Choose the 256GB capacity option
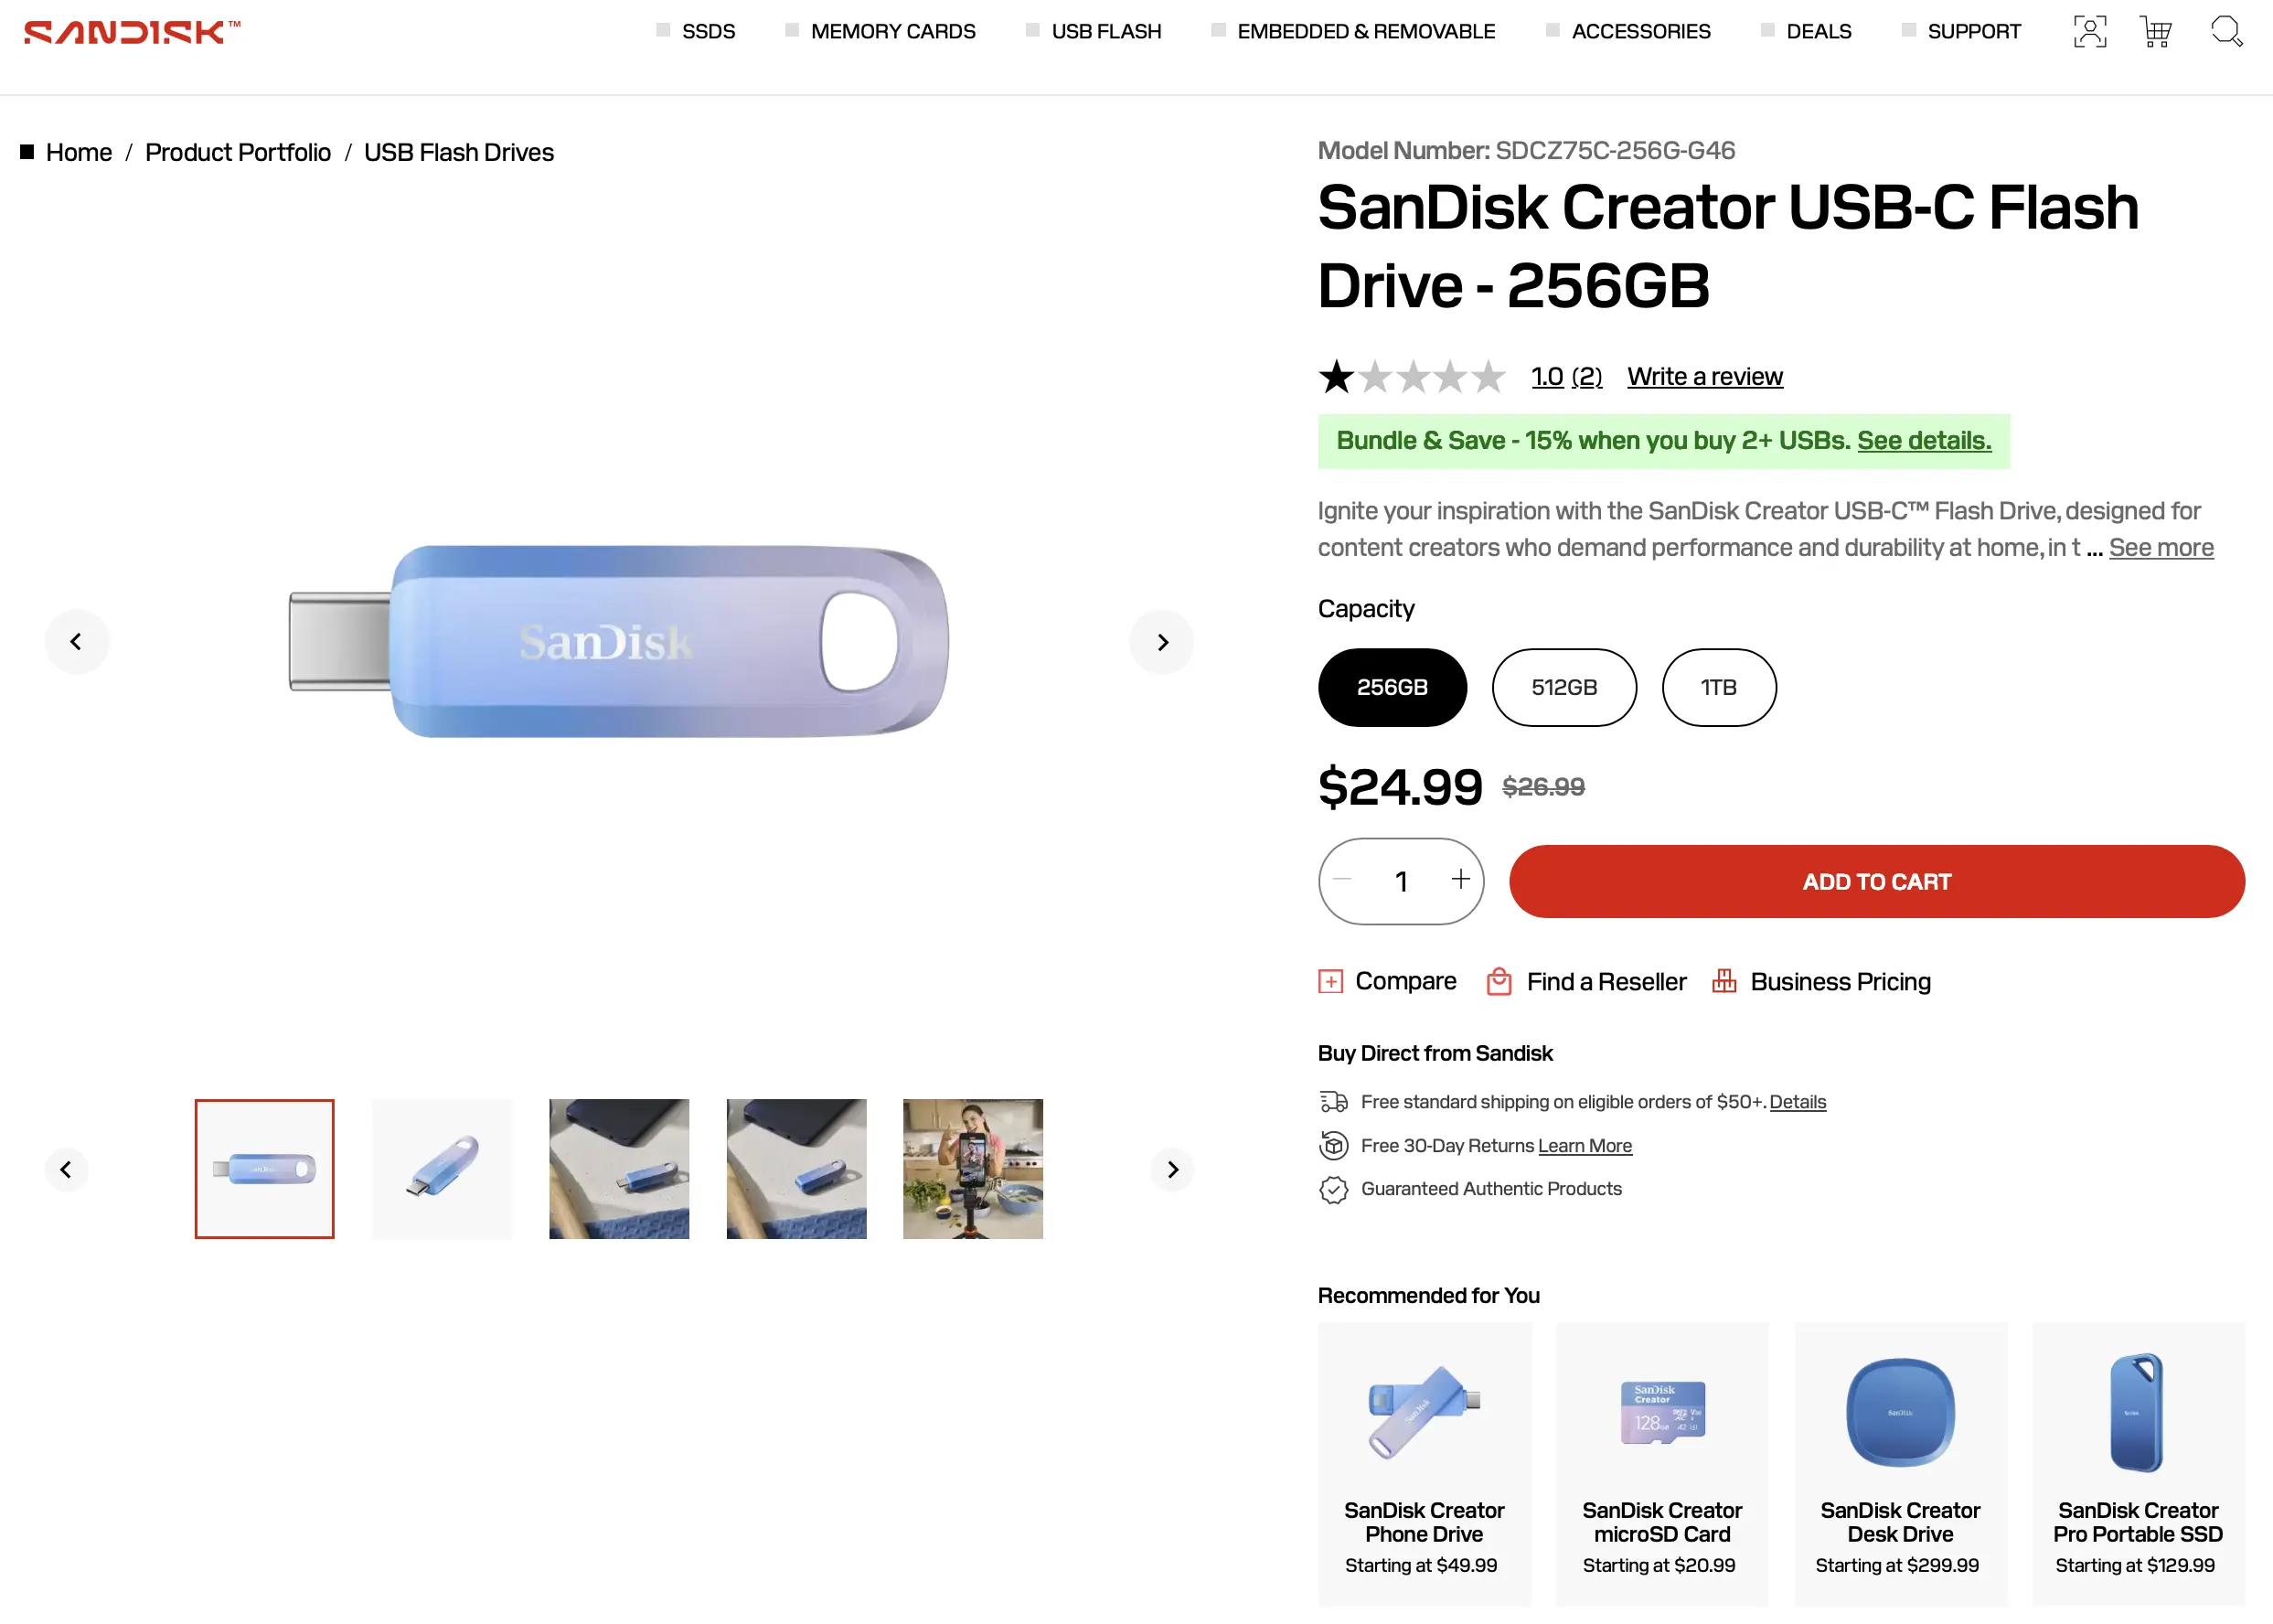 click(1392, 688)
